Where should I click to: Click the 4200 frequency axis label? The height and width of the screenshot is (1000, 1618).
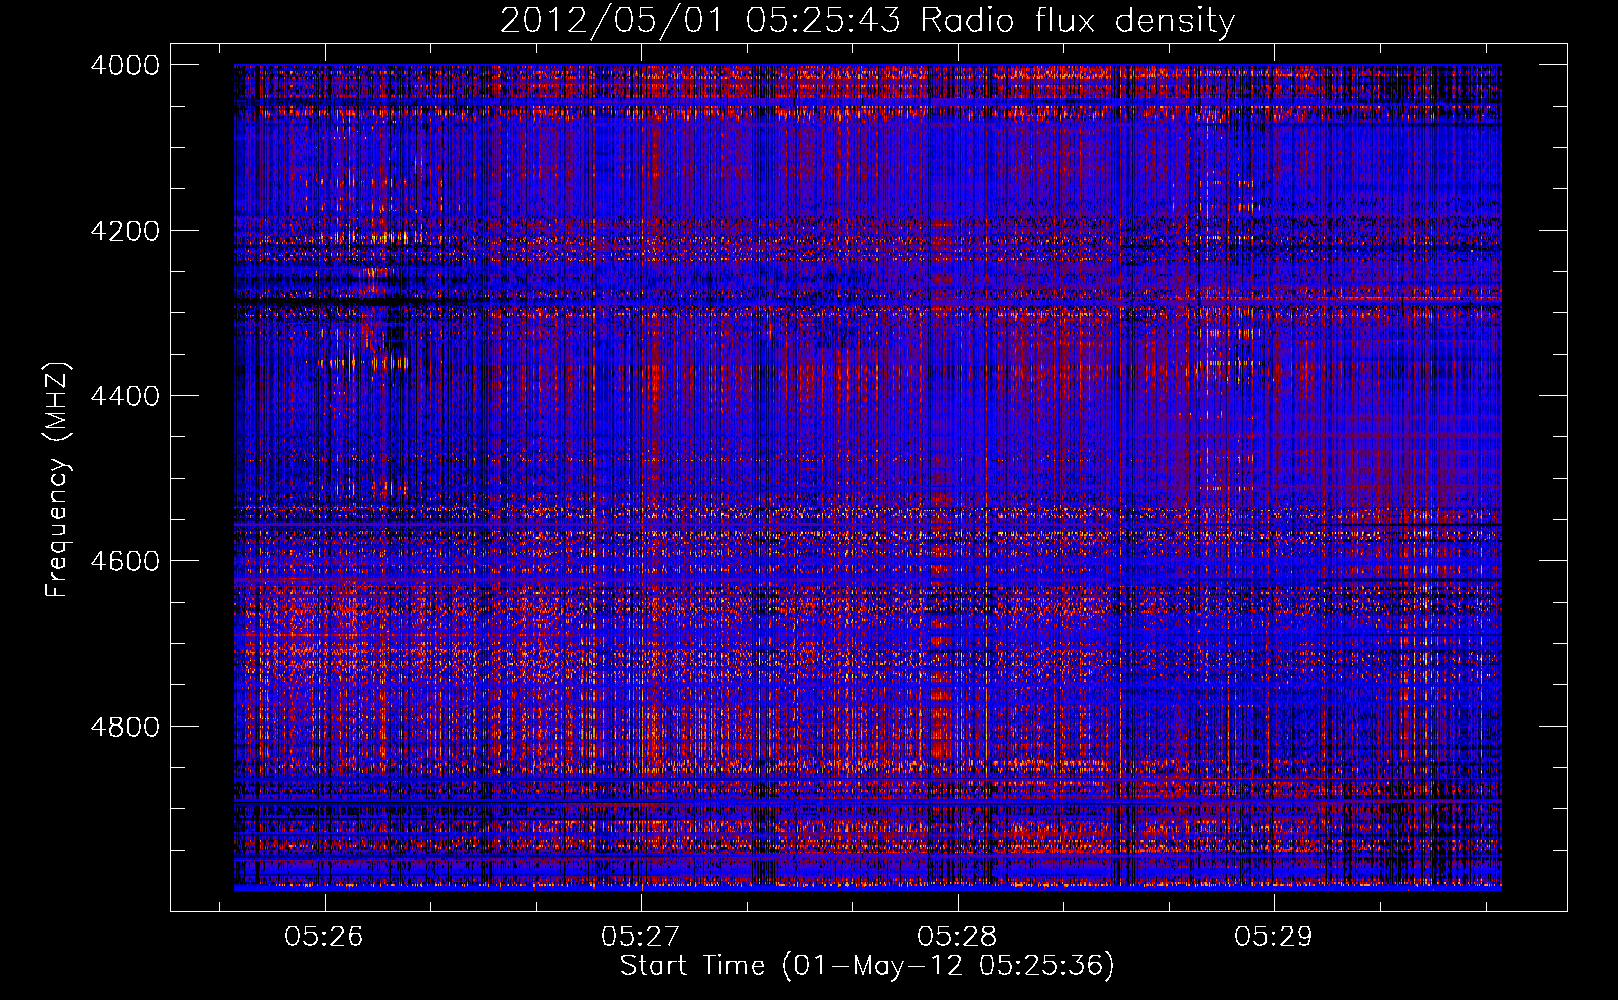tap(125, 231)
